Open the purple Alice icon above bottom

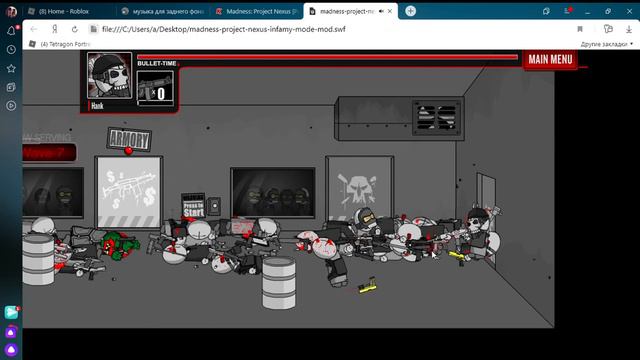(11, 333)
